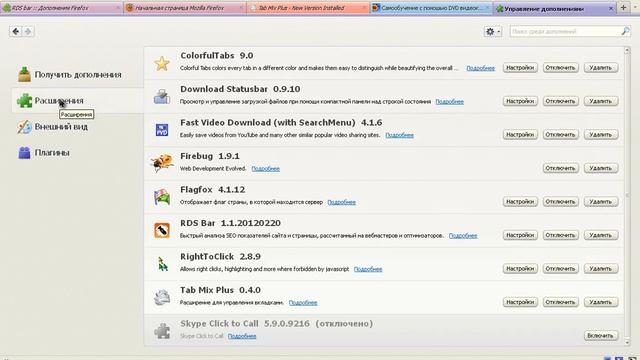Viewport: 640px width, 360px height.
Task: Click the search magnifier icon
Action: [625, 31]
